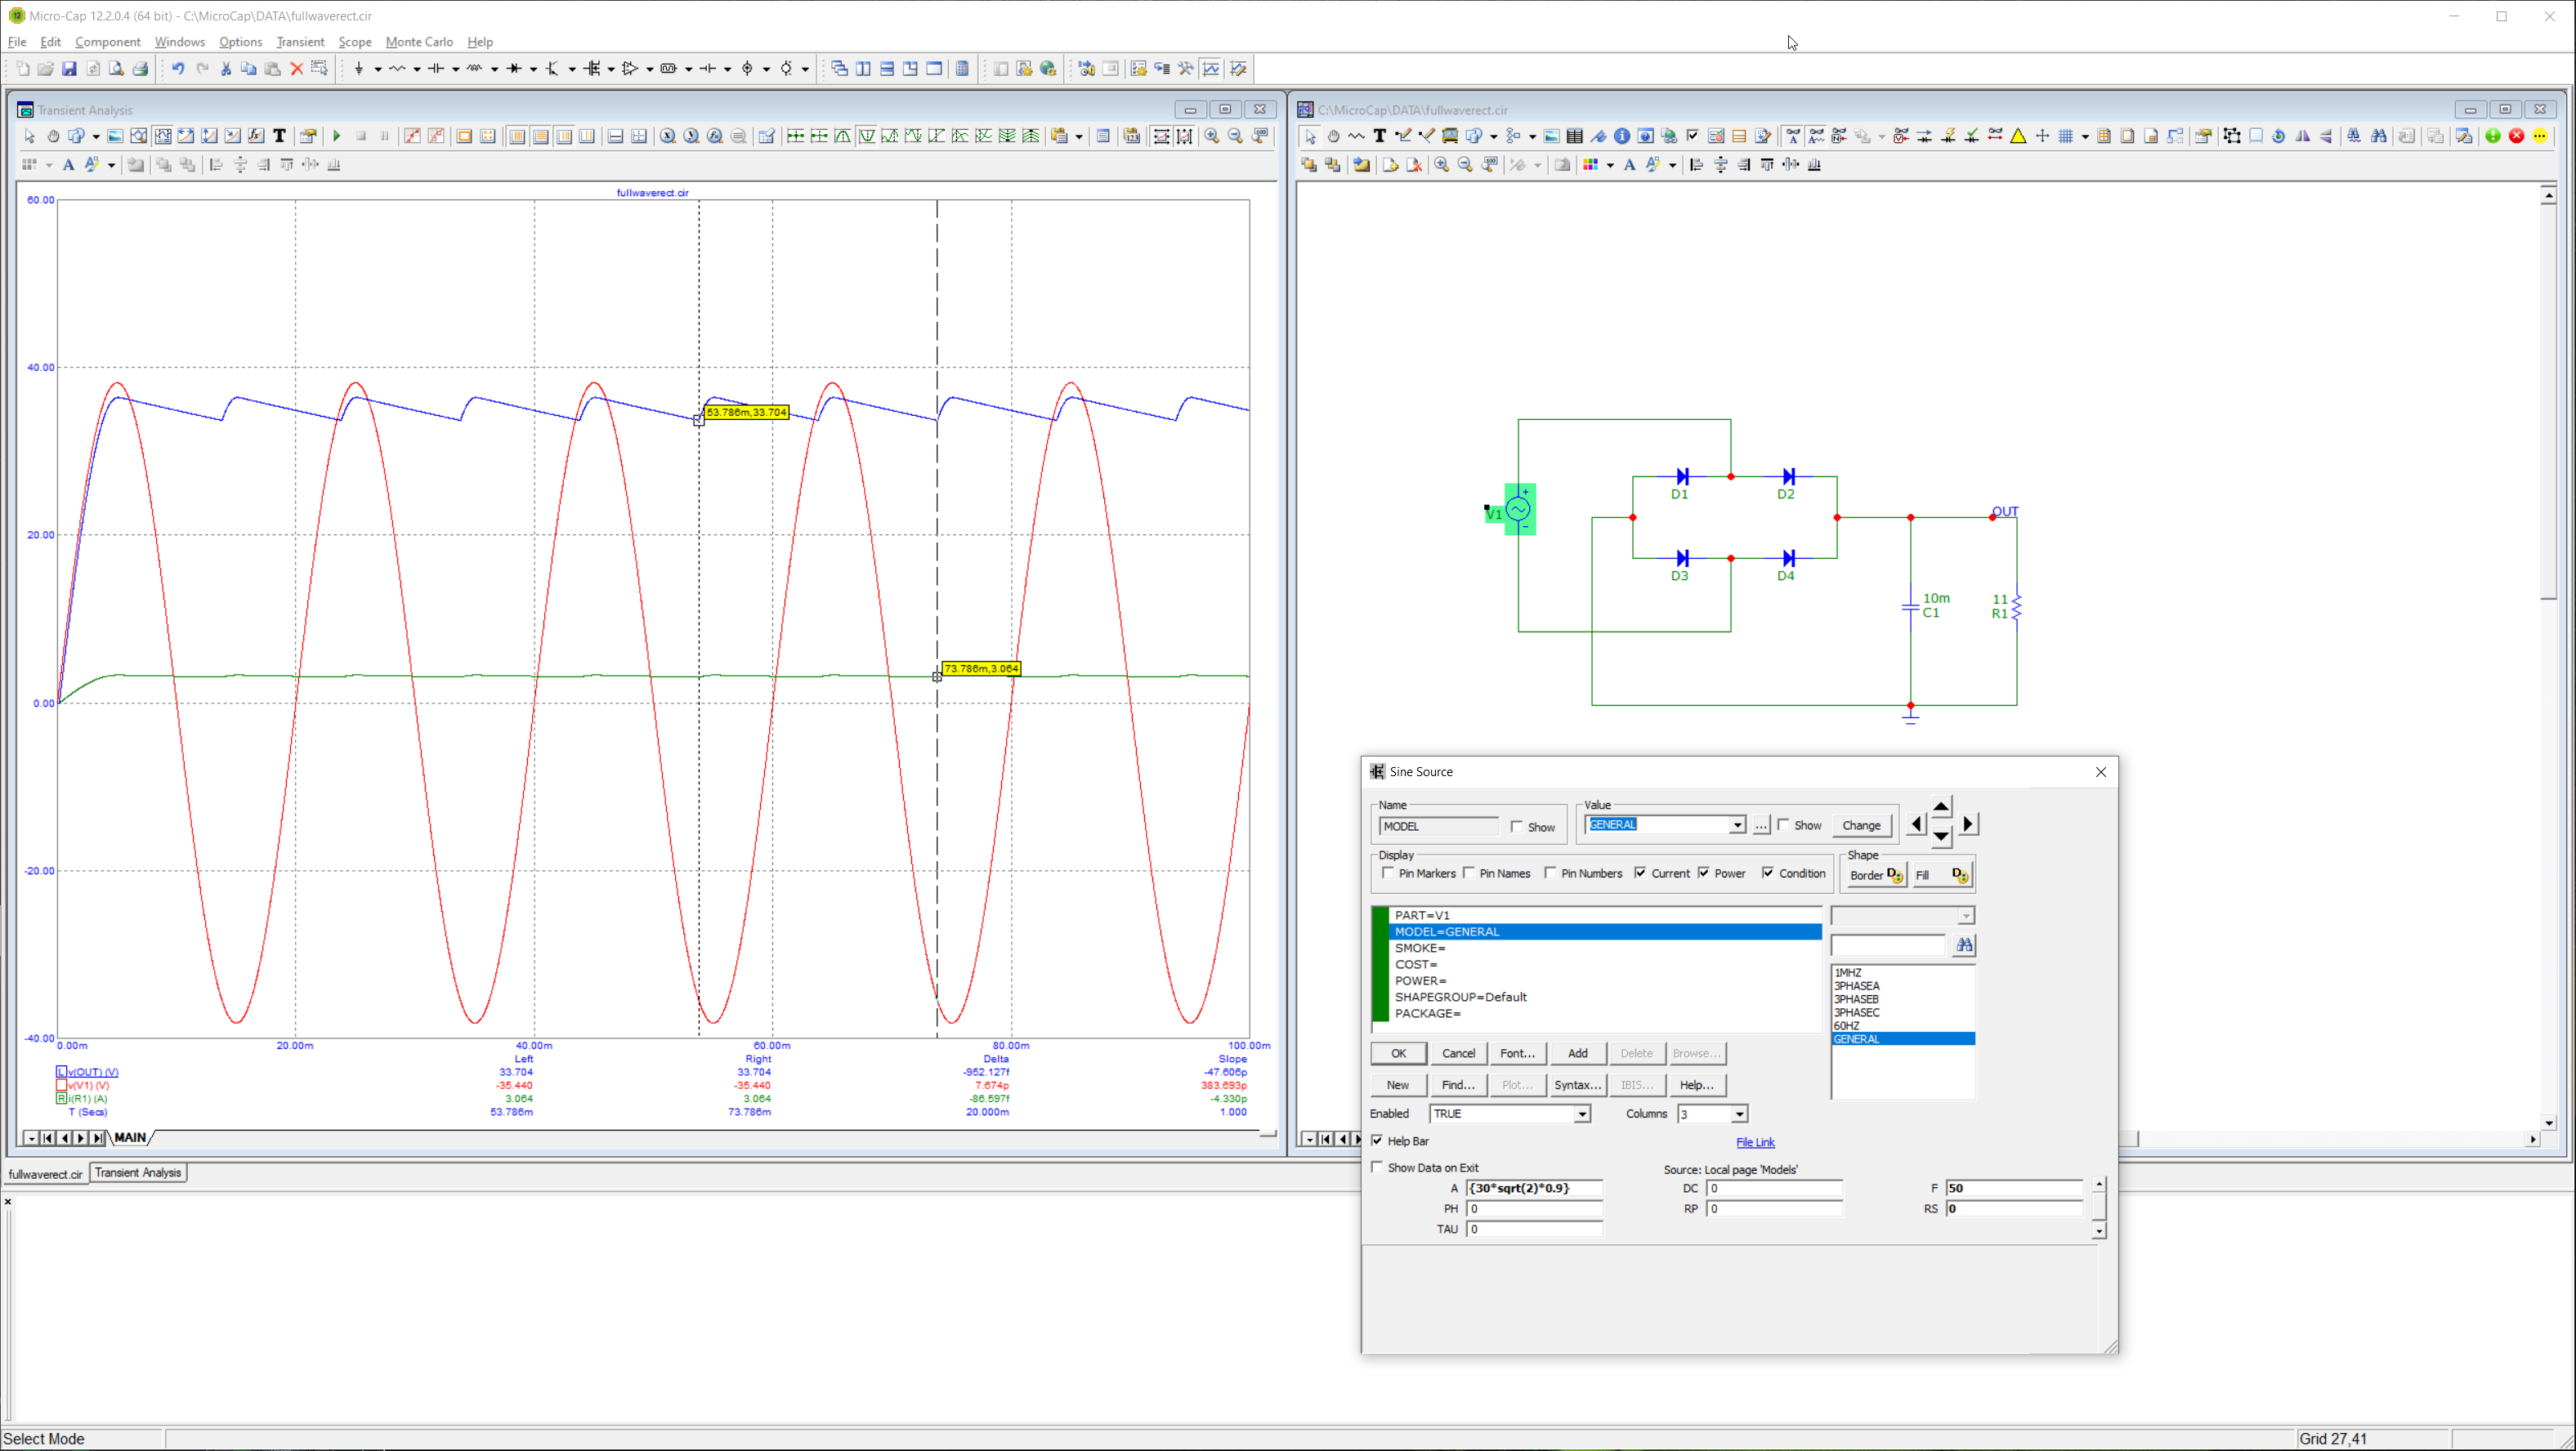Viewport: 2576px width, 1451px height.
Task: Click the green circle icon in schematic toolbar
Action: tap(2493, 137)
